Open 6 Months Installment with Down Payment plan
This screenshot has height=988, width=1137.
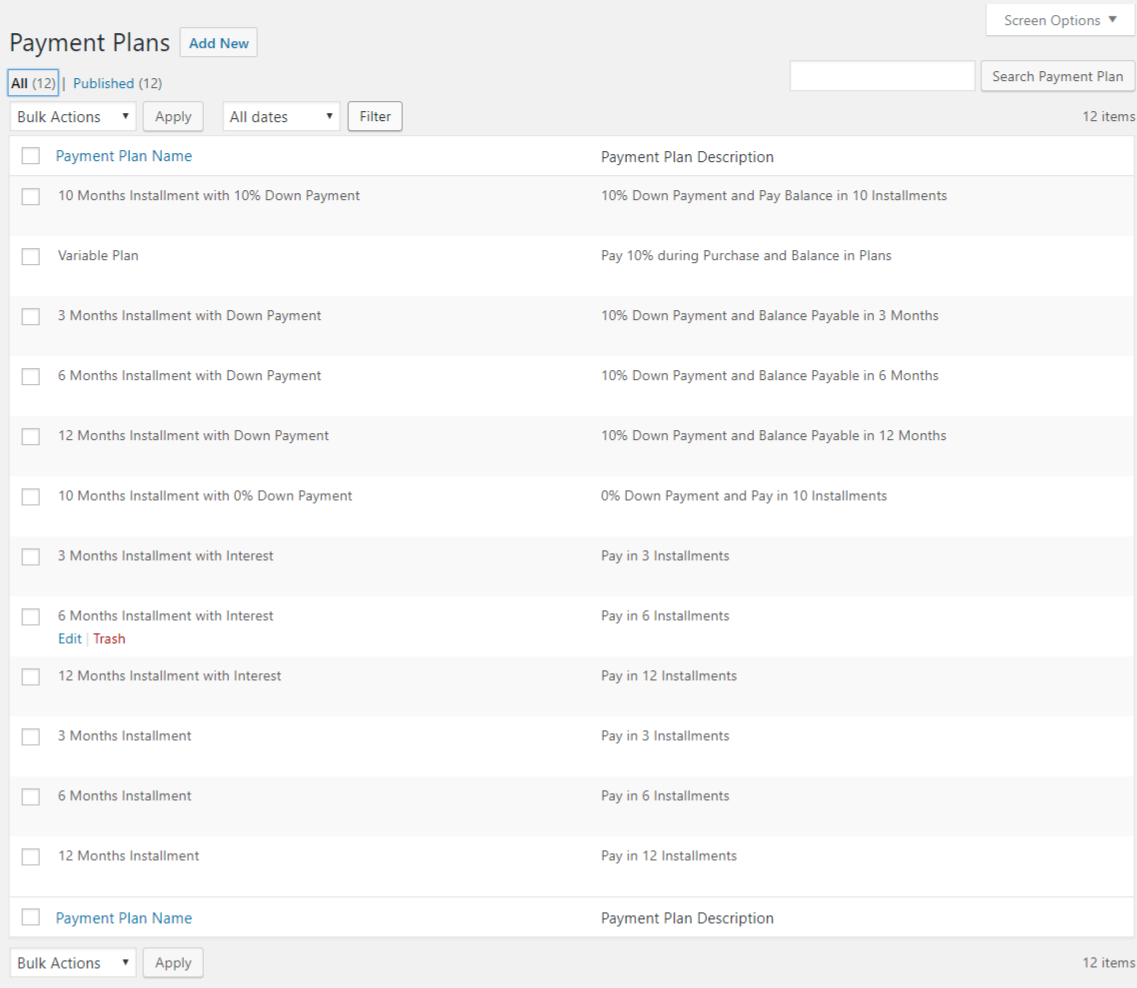(x=189, y=375)
